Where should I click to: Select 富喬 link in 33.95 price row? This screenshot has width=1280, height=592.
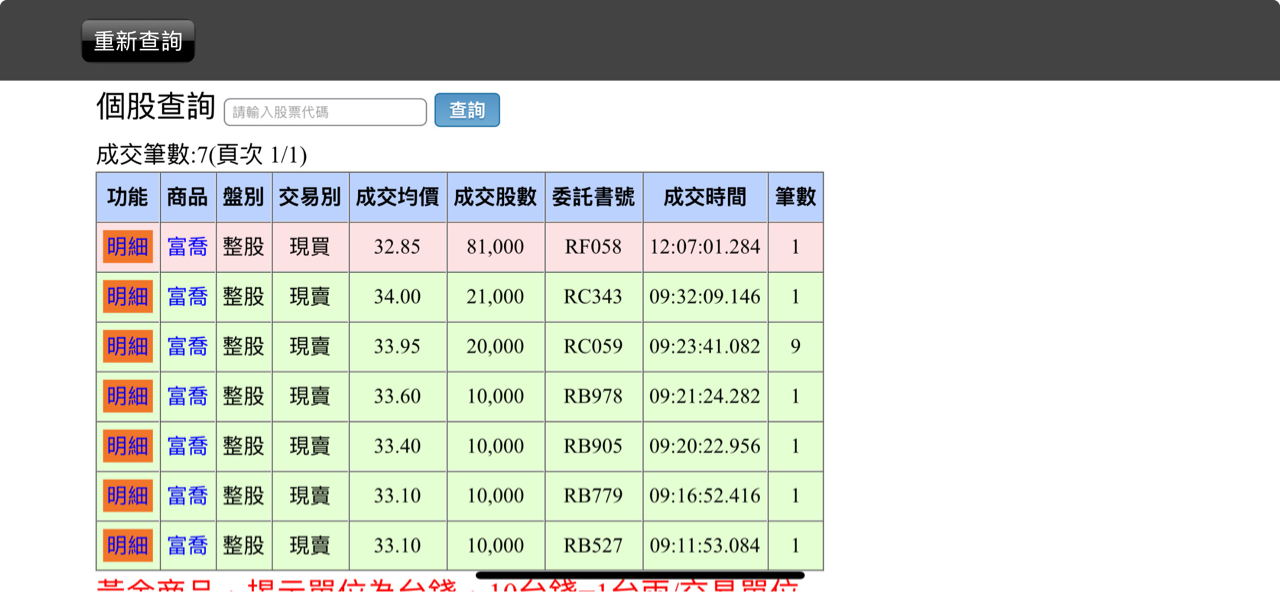[x=188, y=347]
